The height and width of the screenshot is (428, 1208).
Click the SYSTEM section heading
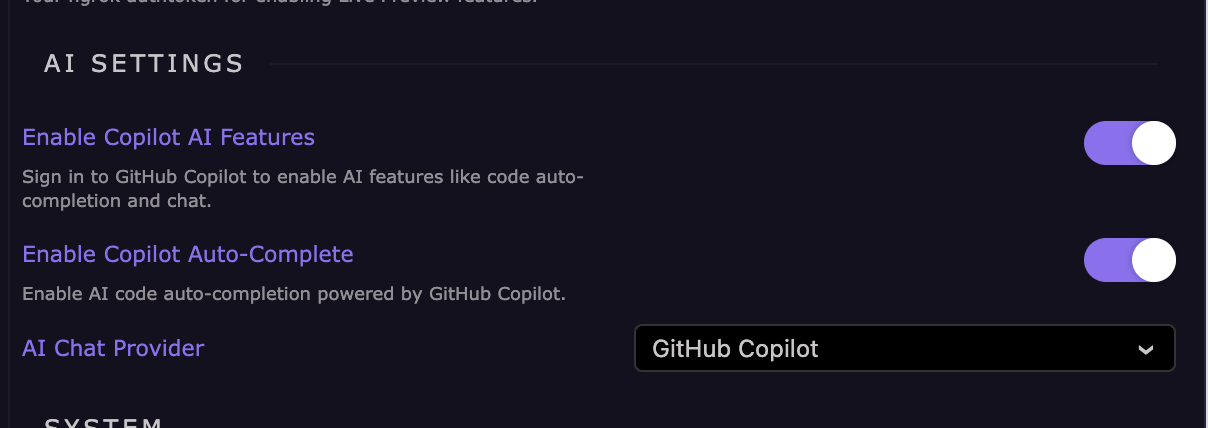[x=104, y=423]
